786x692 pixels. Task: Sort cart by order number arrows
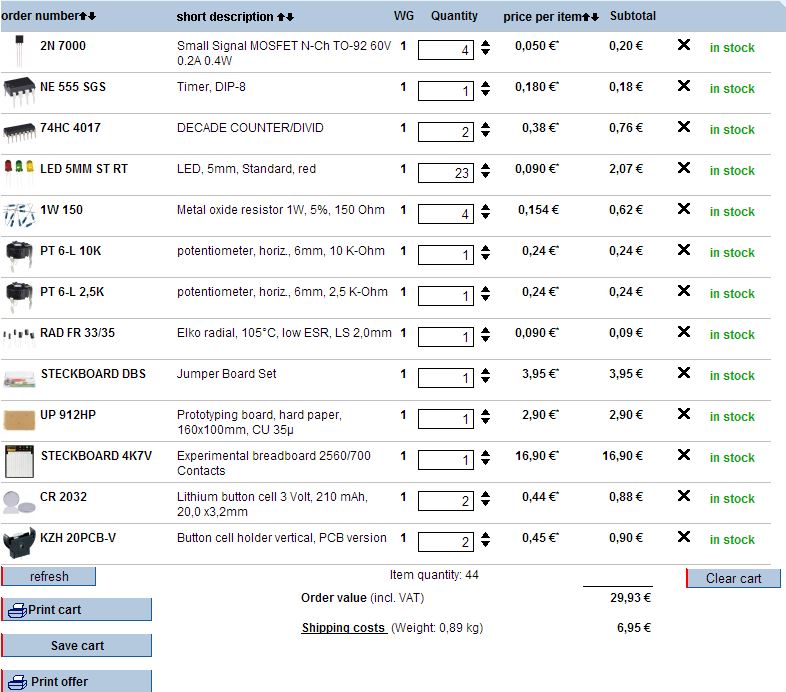pyautogui.click(x=88, y=17)
